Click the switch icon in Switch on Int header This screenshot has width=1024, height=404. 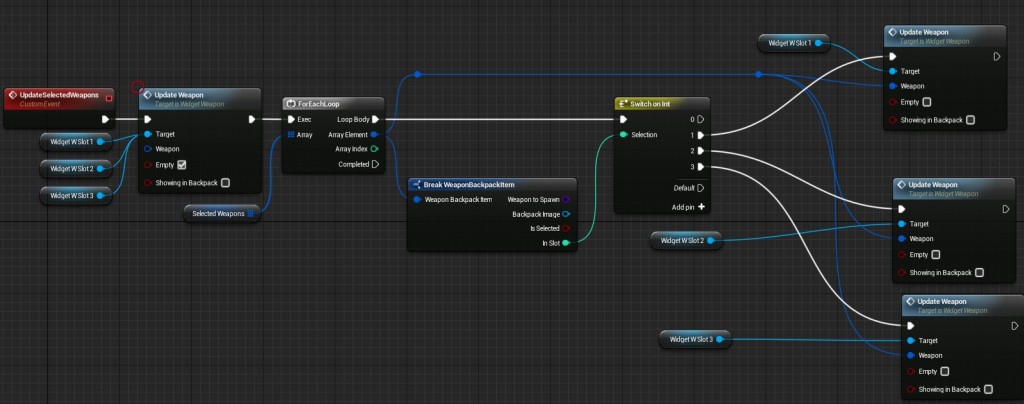tap(623, 104)
